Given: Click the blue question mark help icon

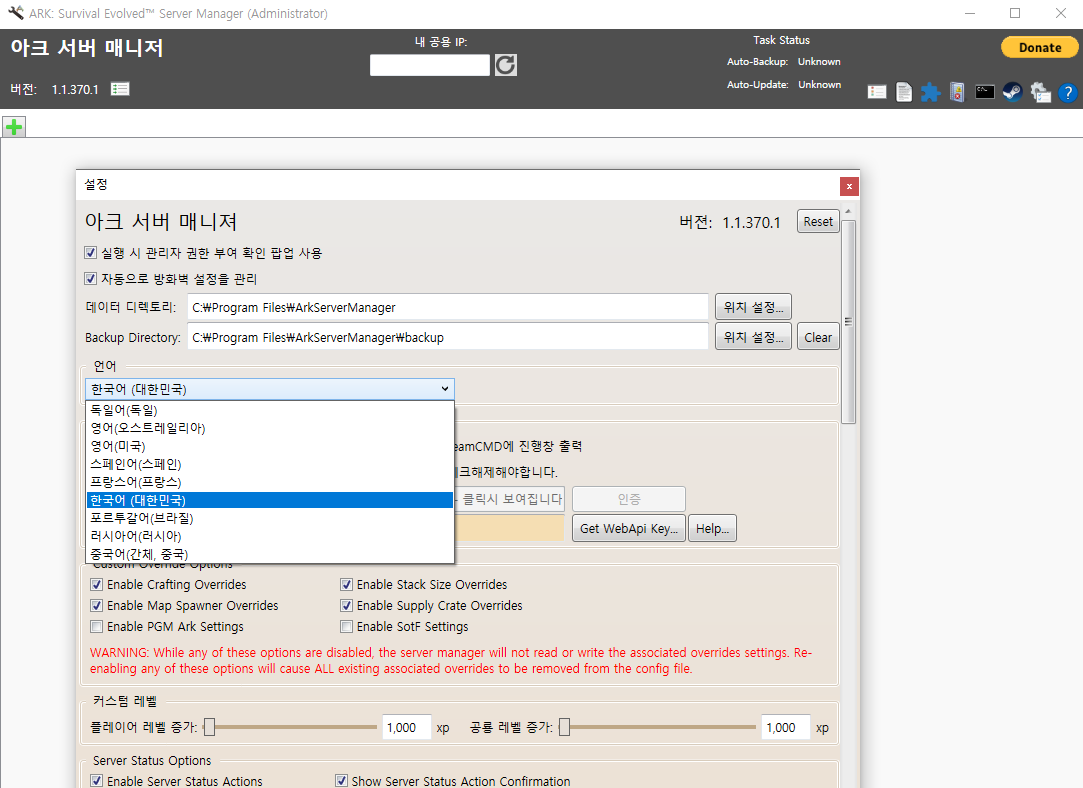Looking at the screenshot, I should (x=1068, y=92).
